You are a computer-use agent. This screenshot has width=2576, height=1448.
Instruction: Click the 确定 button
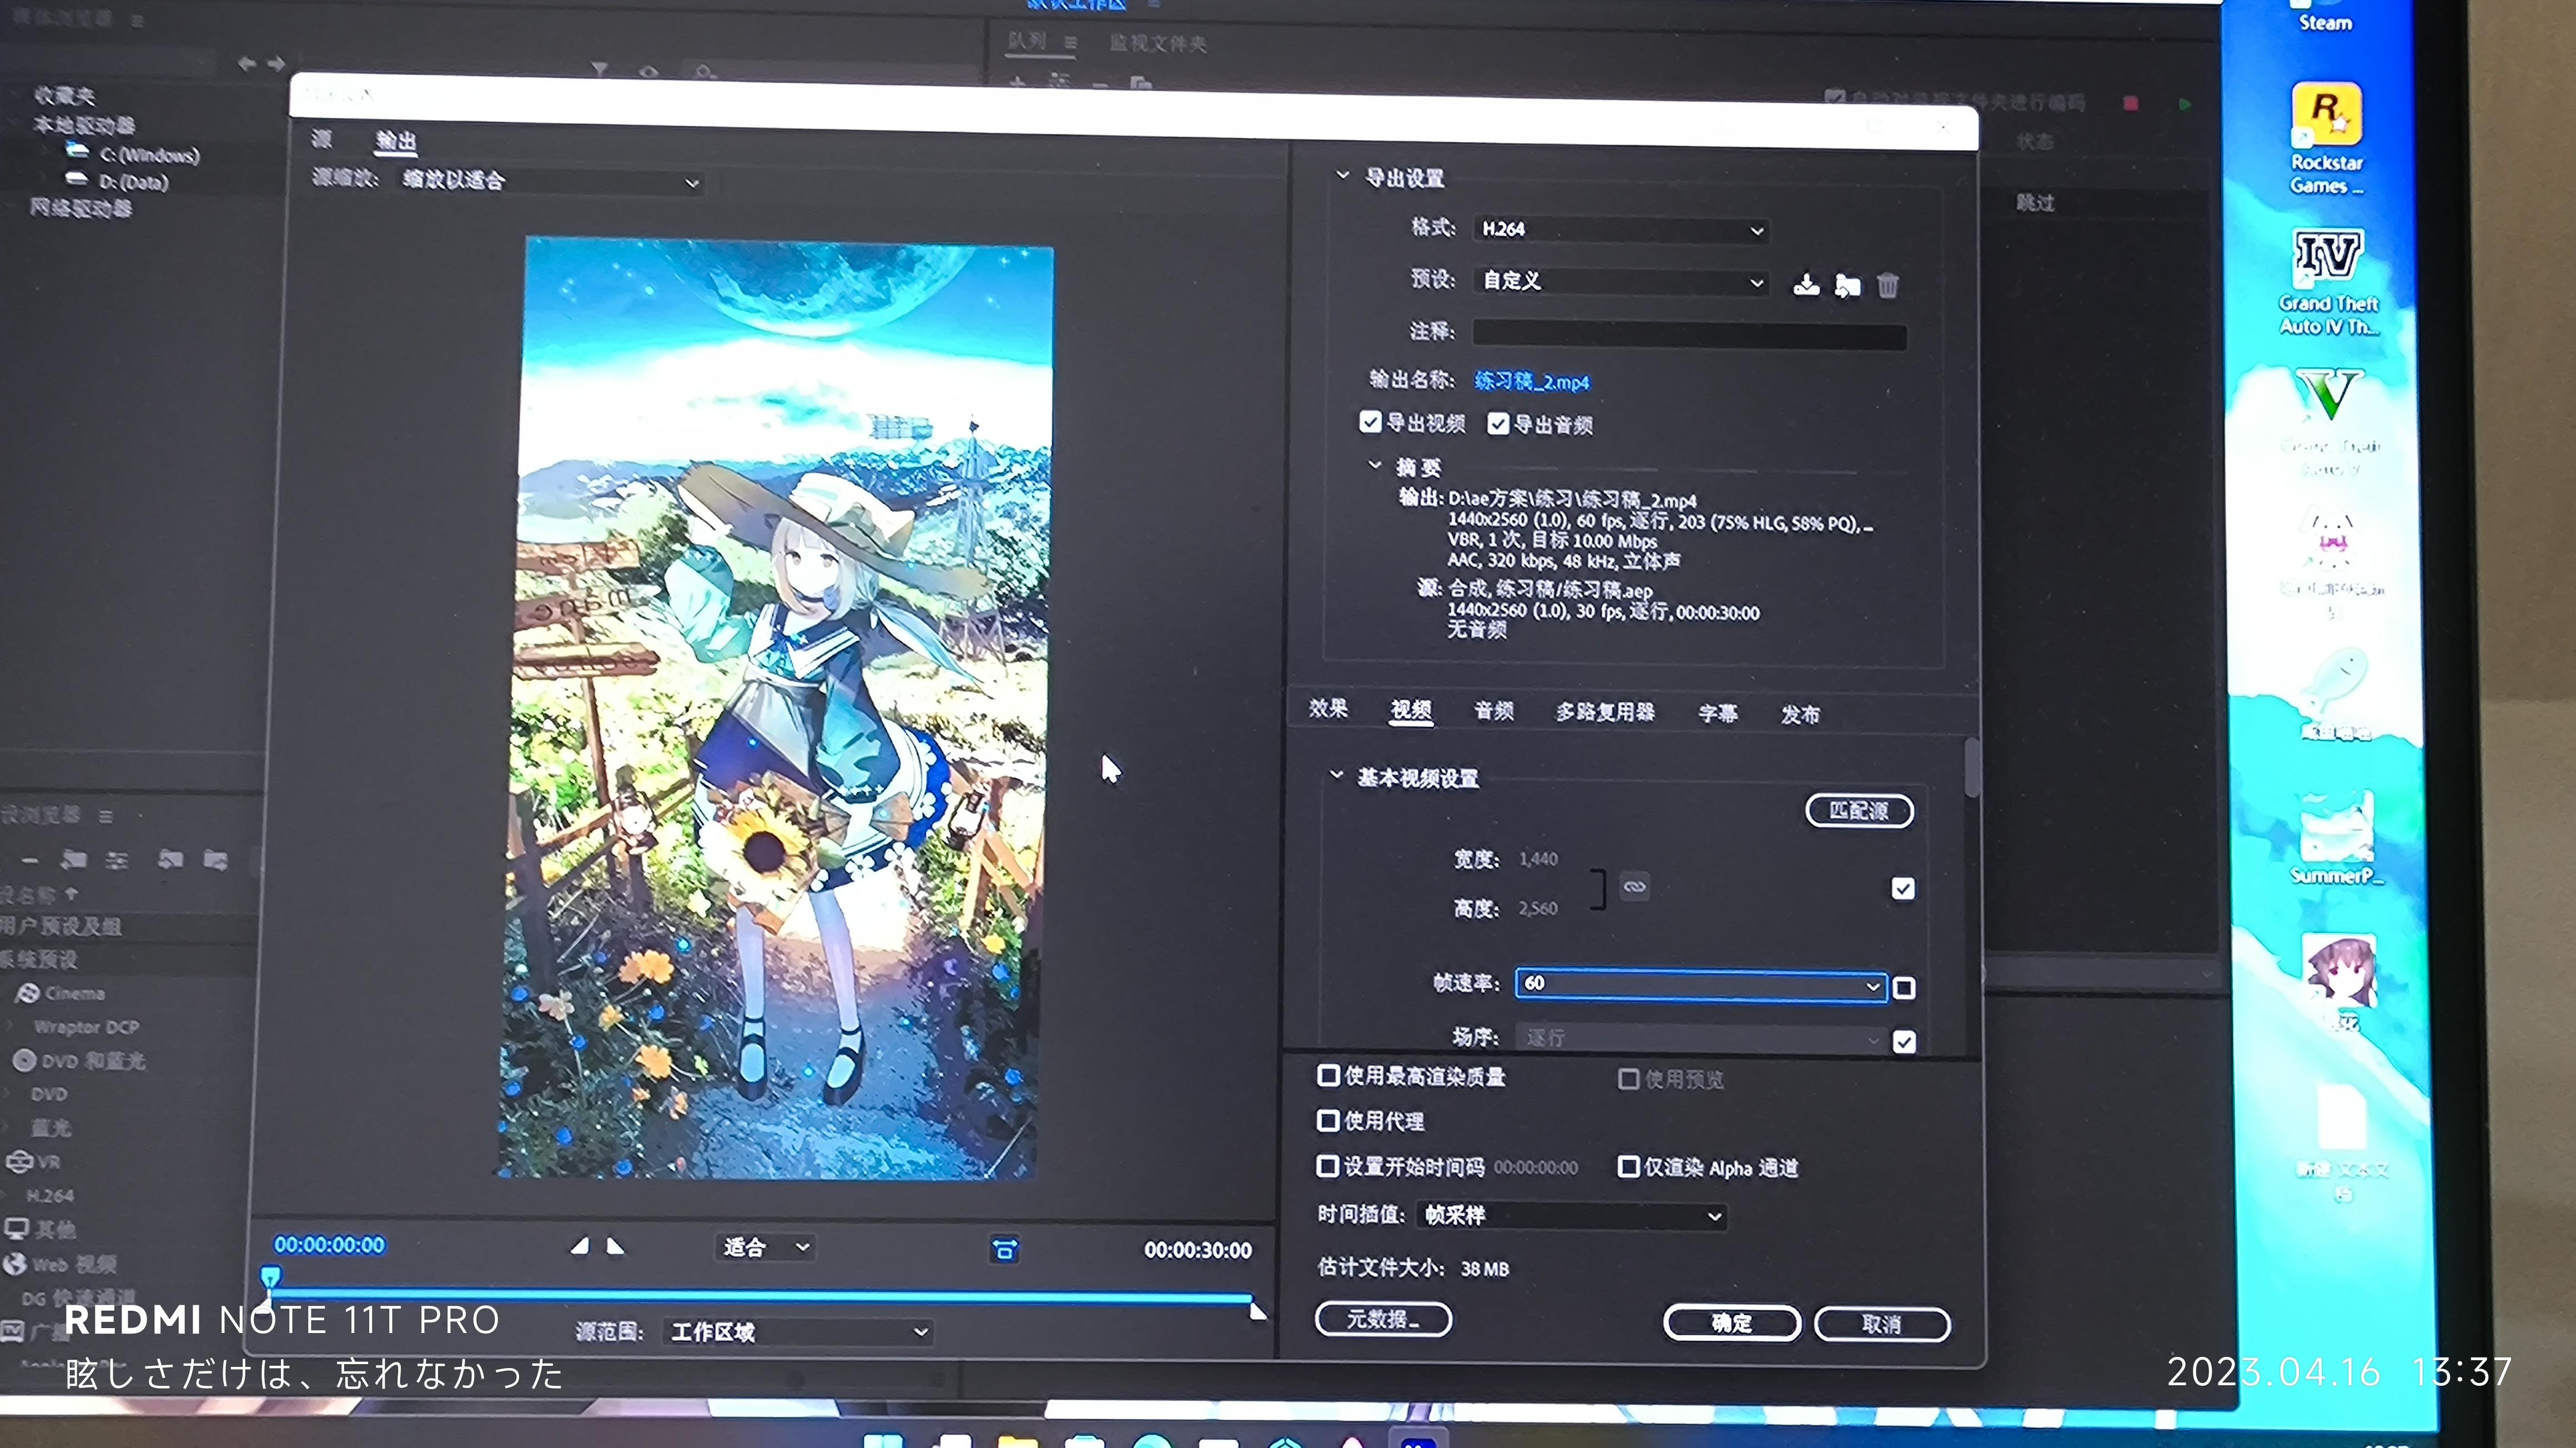click(x=1732, y=1323)
